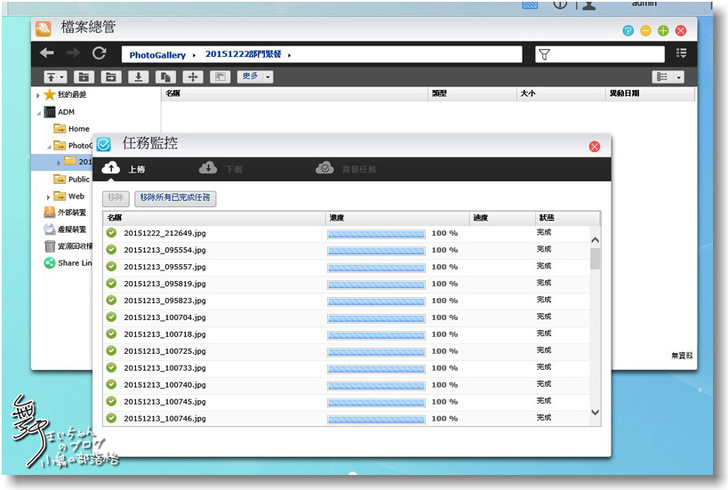Click the upload toolbar icon
The height and width of the screenshot is (490, 728).
(x=54, y=77)
